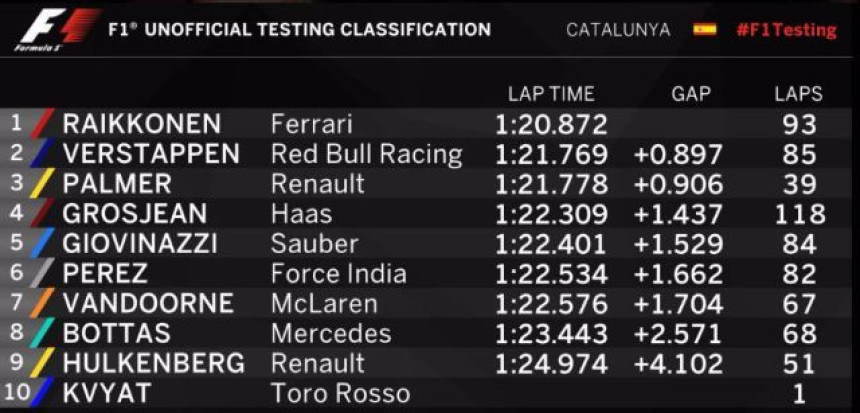Click the Formula 1 logo

[58, 30]
